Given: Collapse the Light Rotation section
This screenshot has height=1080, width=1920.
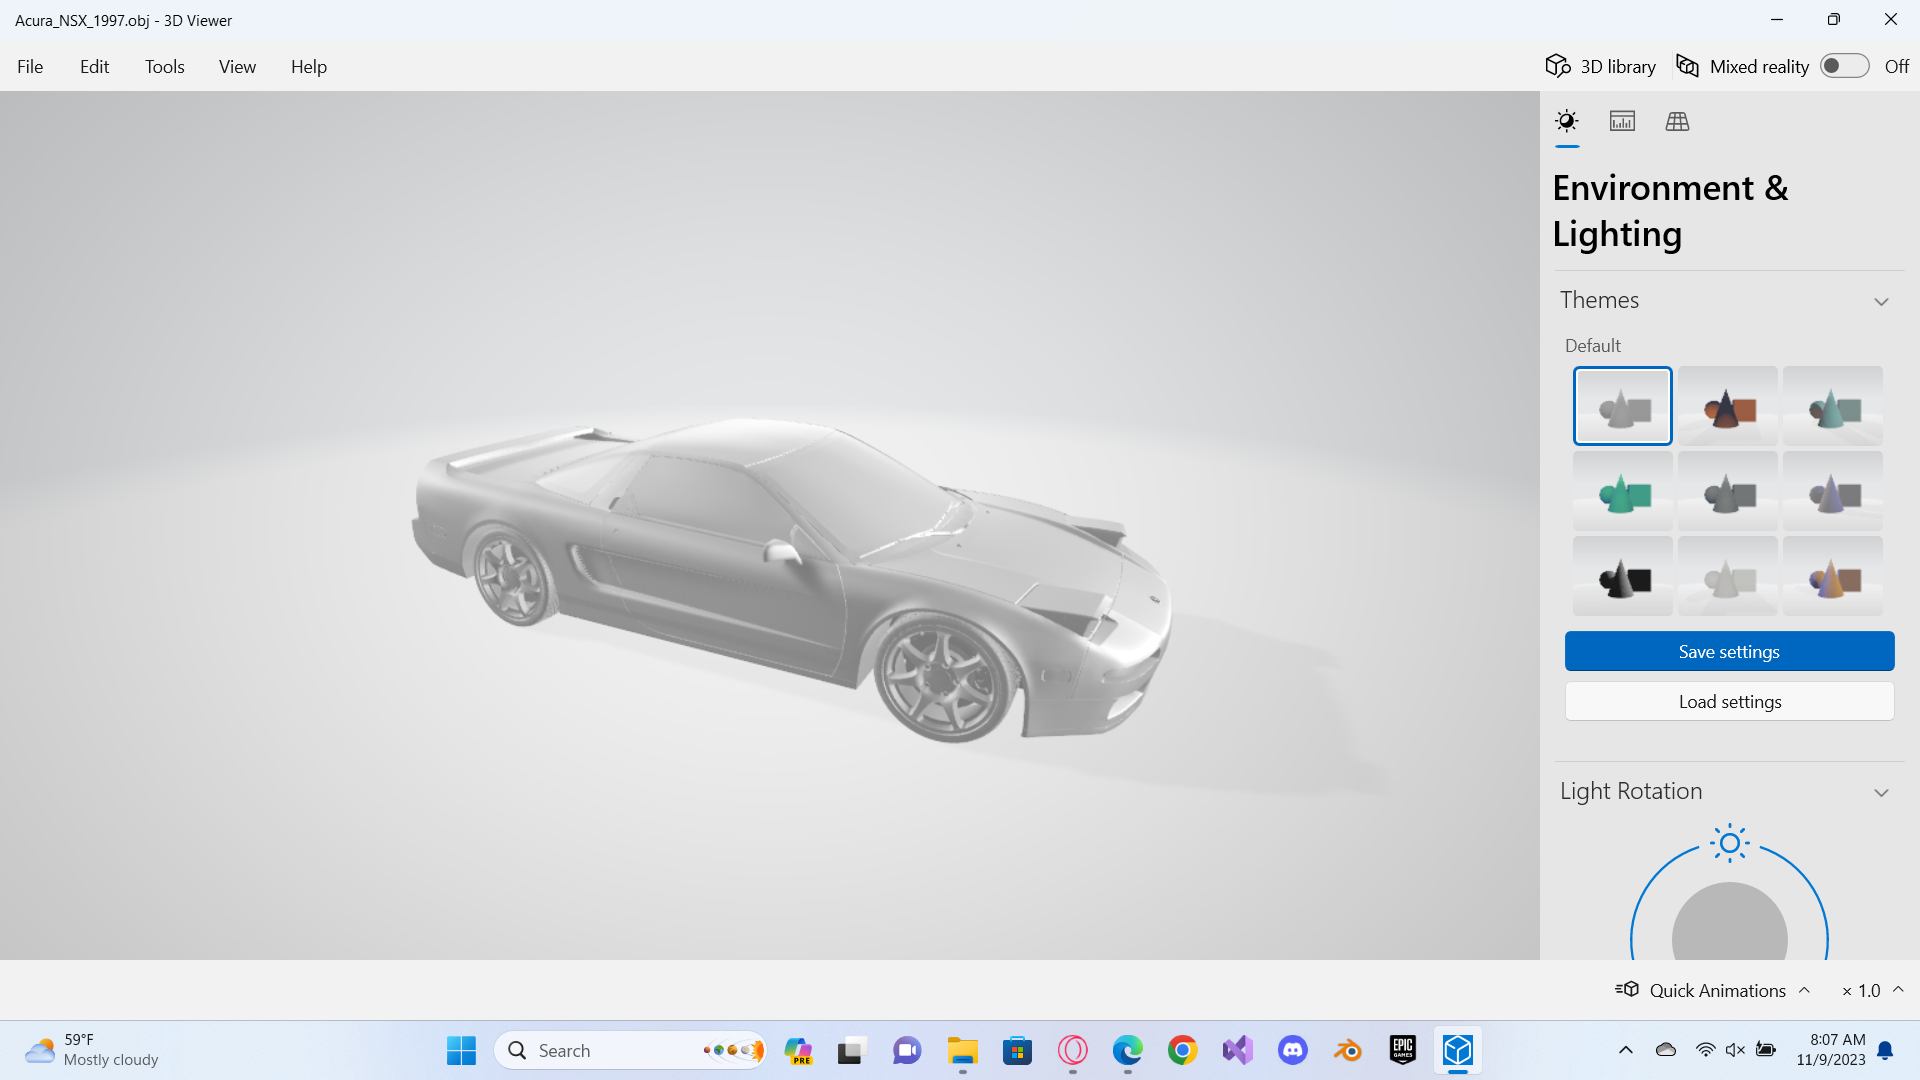Looking at the screenshot, I should pos(1880,792).
